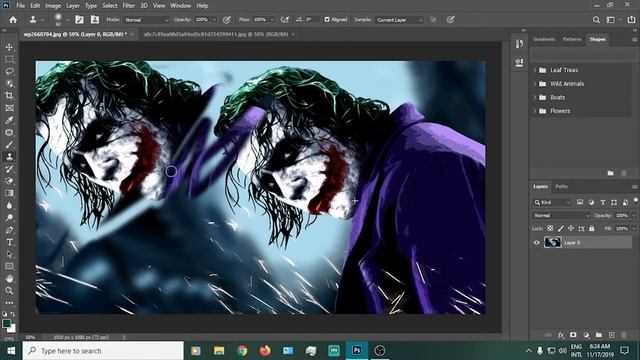This screenshot has width=640, height=360.
Task: Toggle the Brush Settings panel icon
Action: pos(79,20)
